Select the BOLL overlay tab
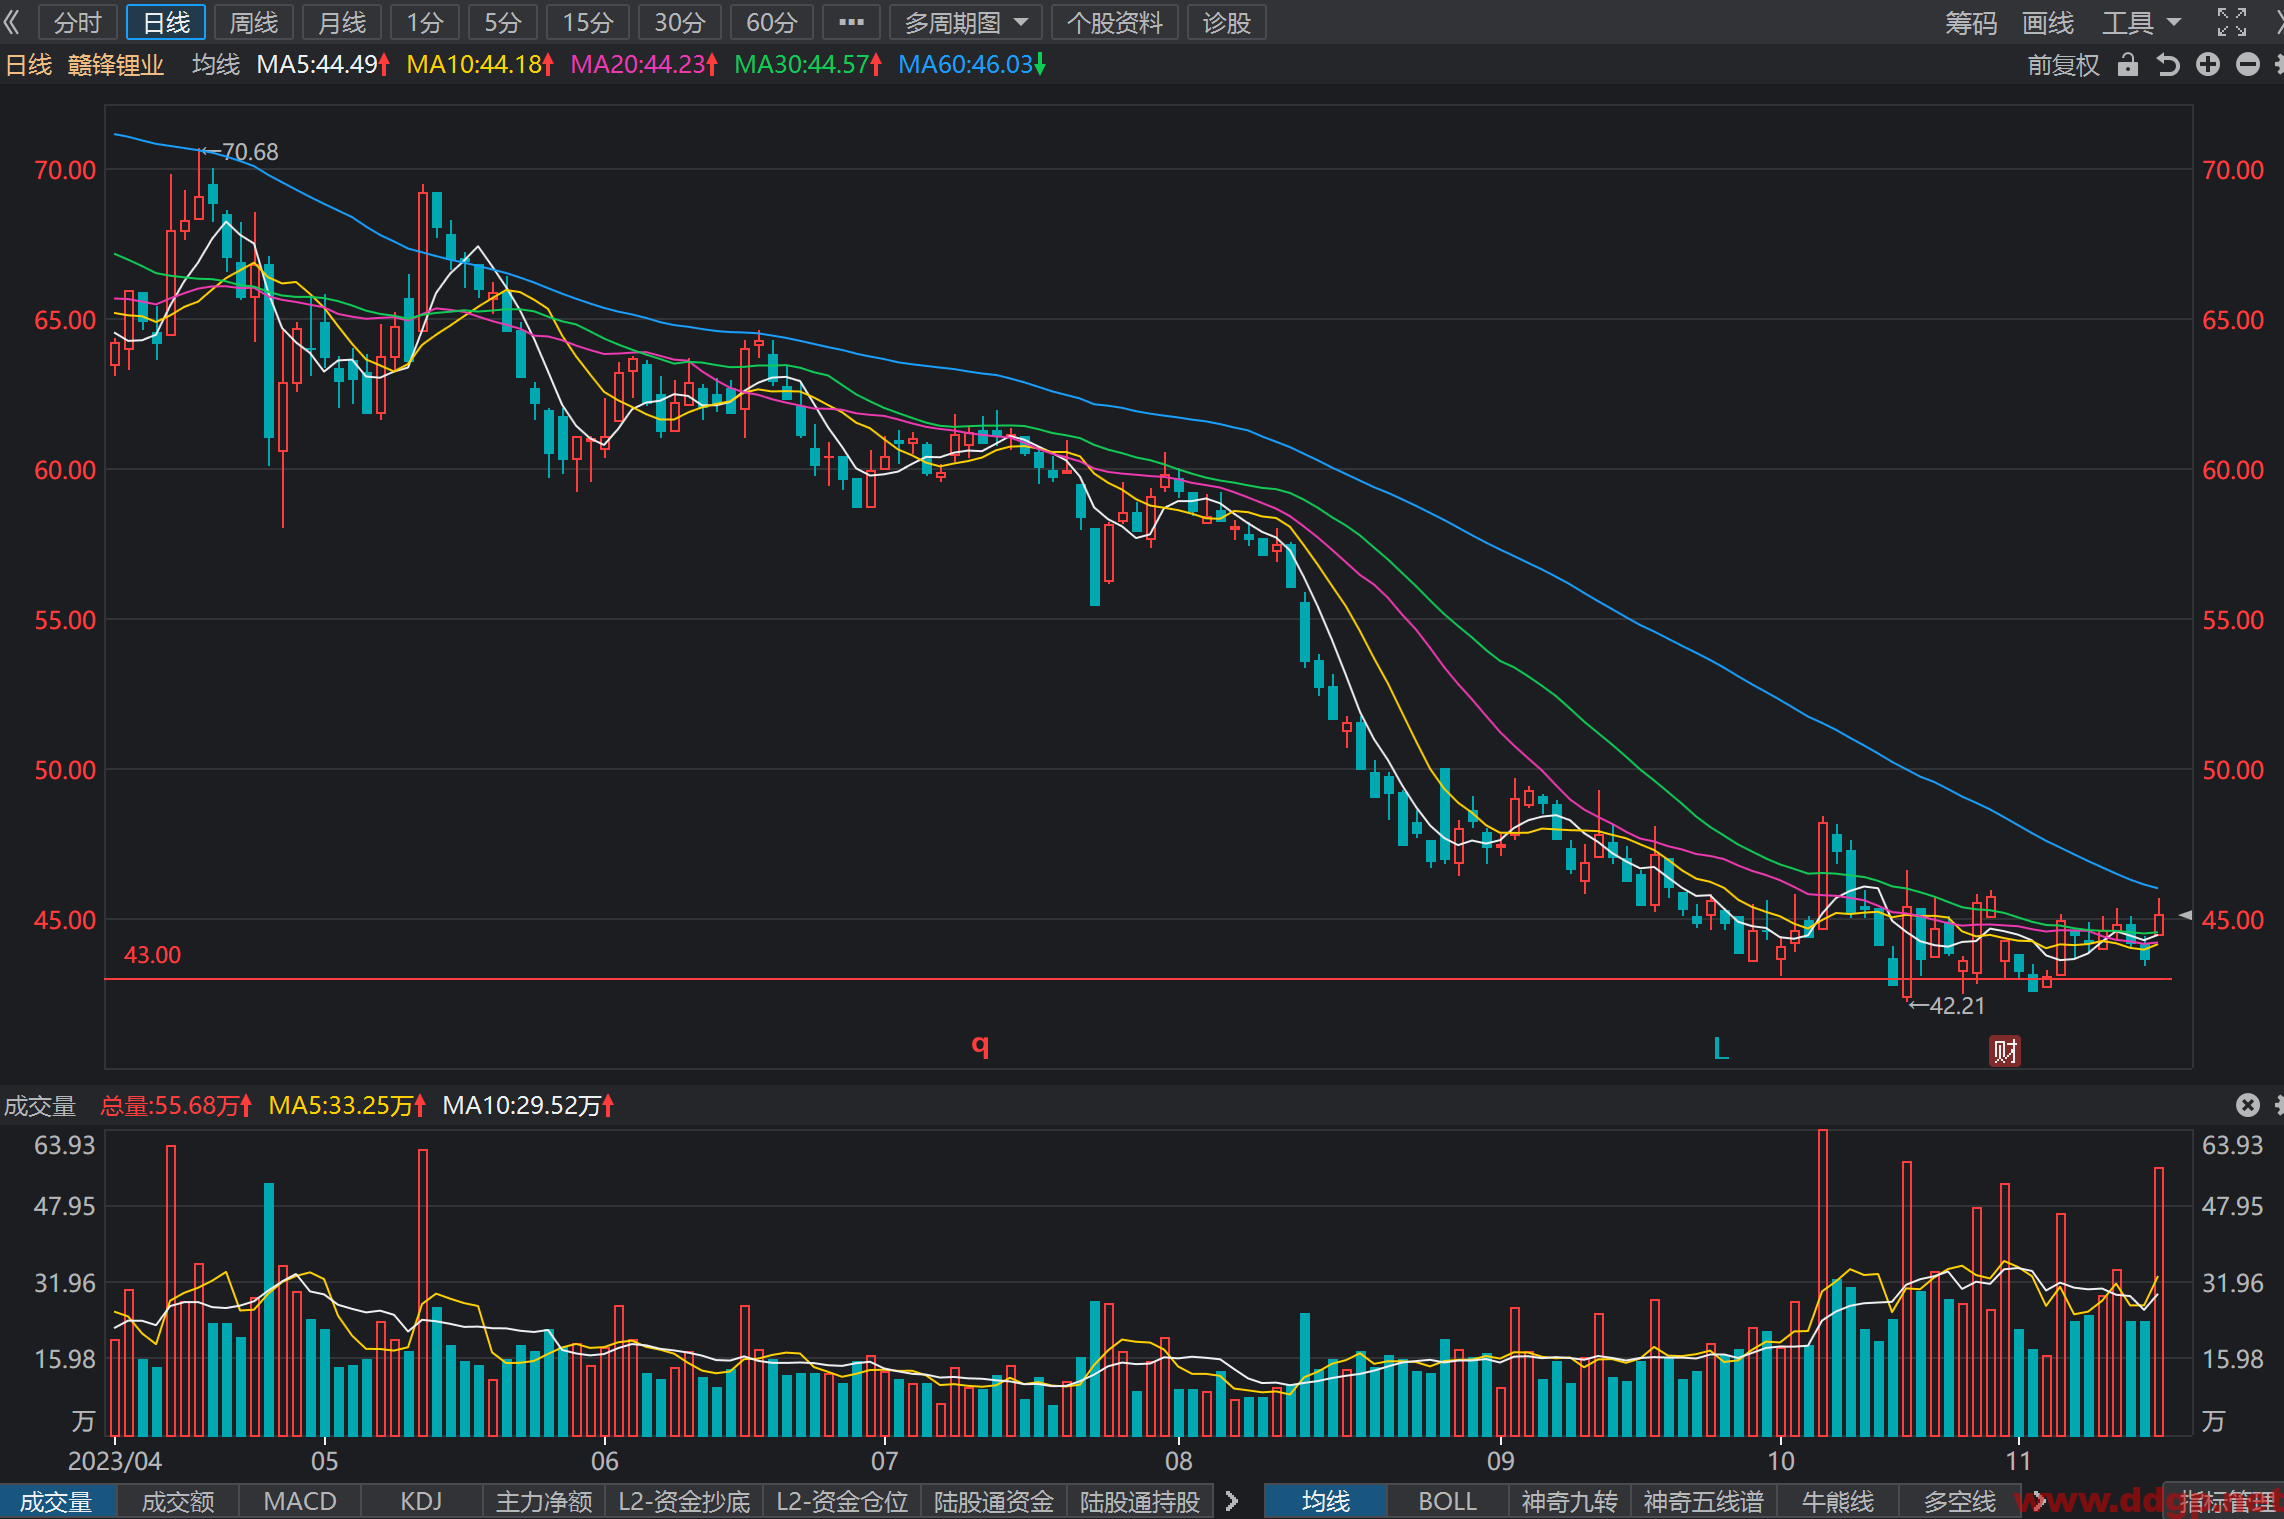The height and width of the screenshot is (1519, 2284). [x=1448, y=1502]
